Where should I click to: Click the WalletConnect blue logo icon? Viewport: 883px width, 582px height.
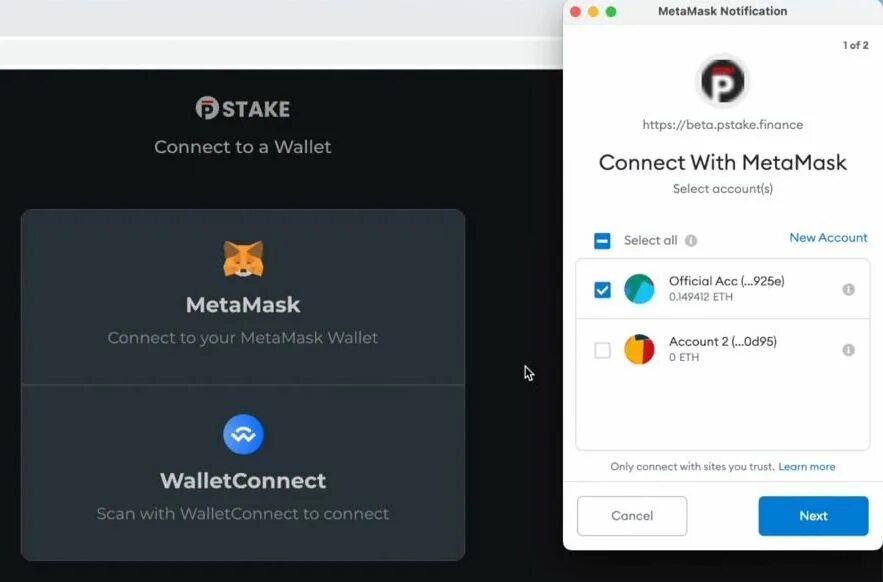(243, 434)
